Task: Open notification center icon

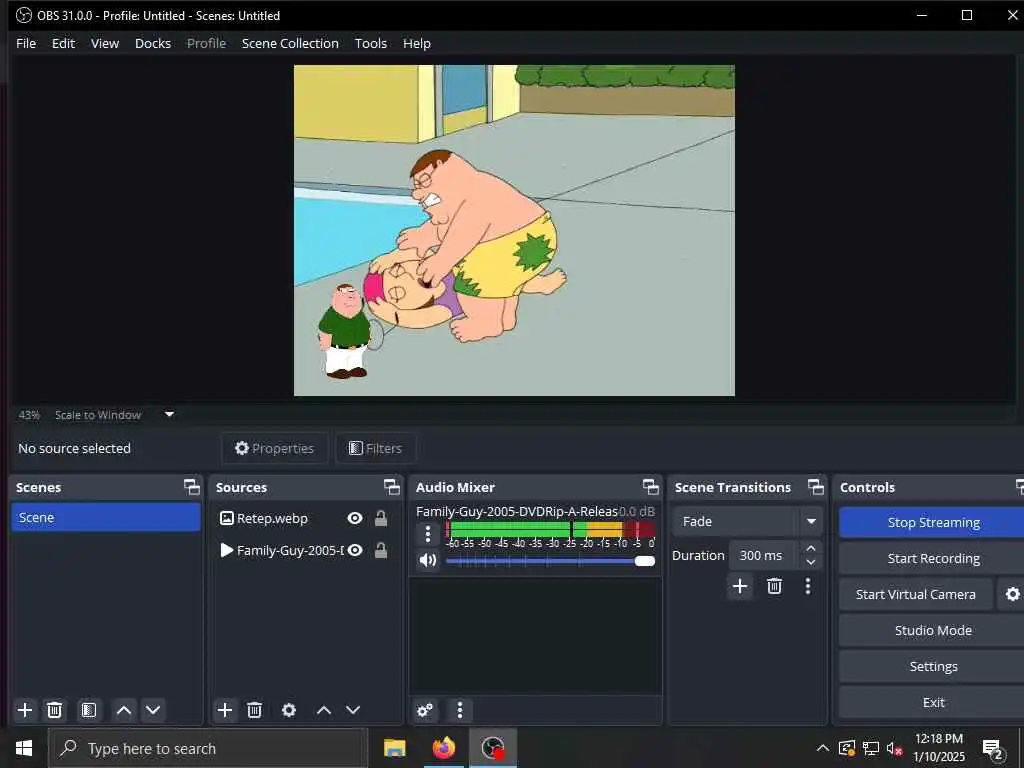Action: (992, 749)
